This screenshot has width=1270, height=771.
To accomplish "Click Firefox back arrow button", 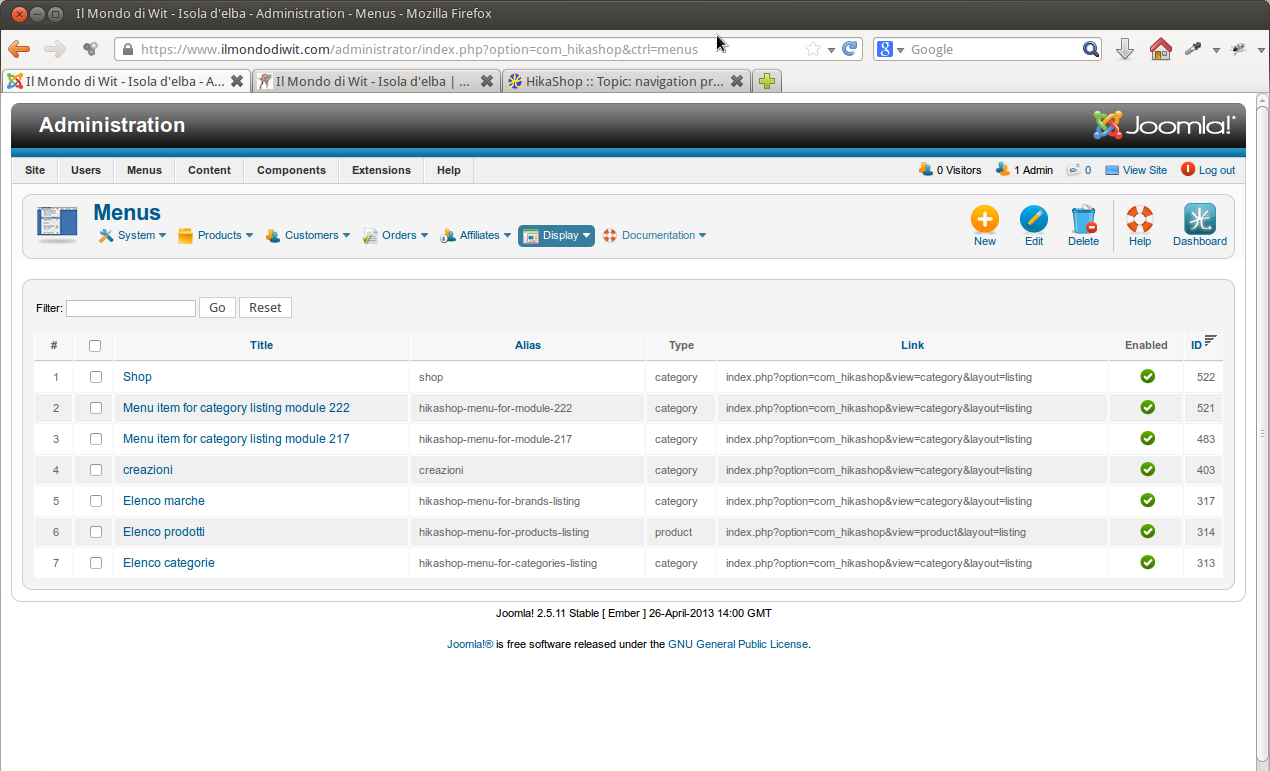I will tap(19, 49).
